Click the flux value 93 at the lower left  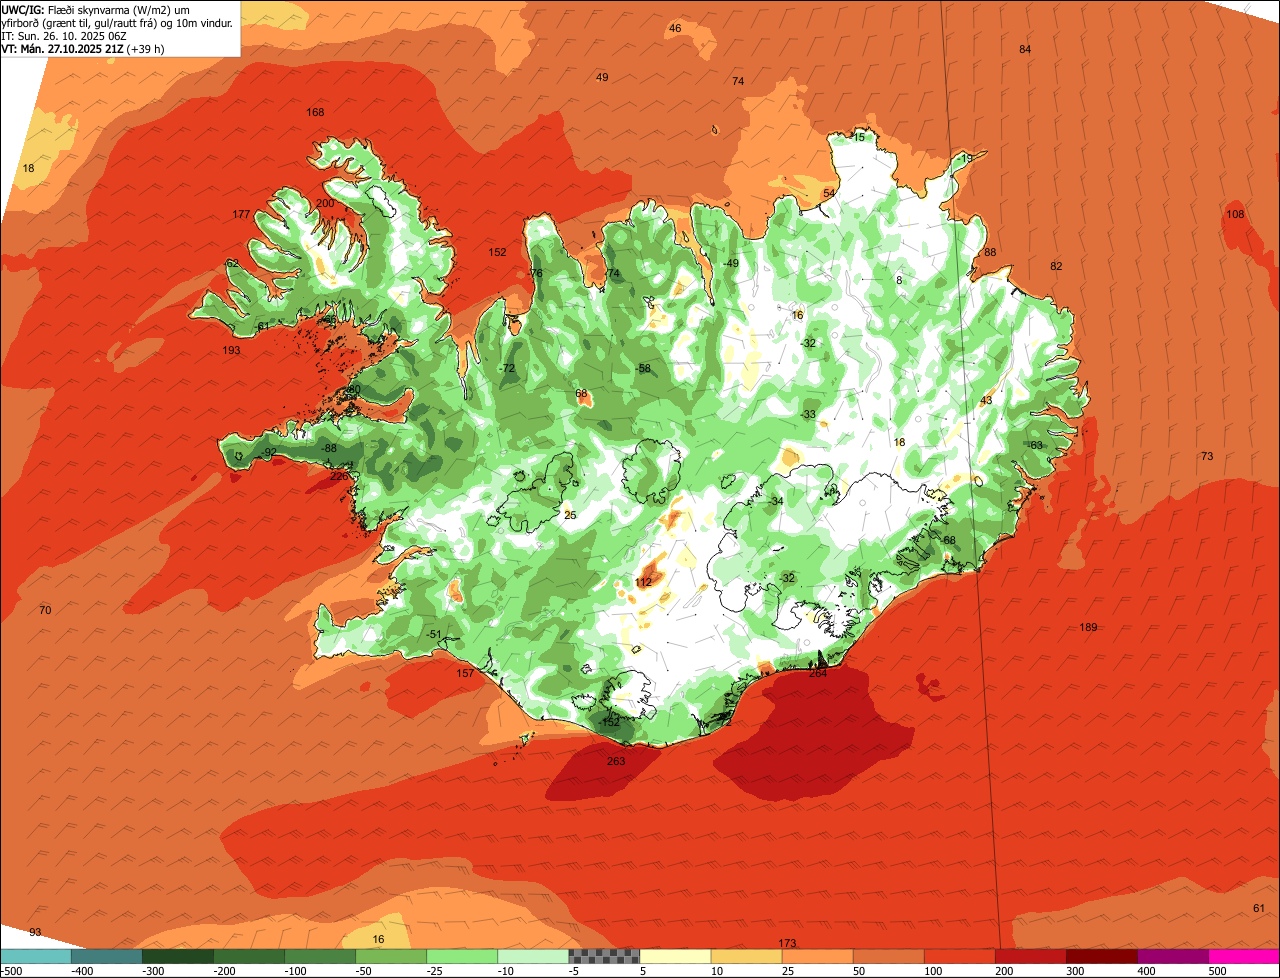coord(35,932)
